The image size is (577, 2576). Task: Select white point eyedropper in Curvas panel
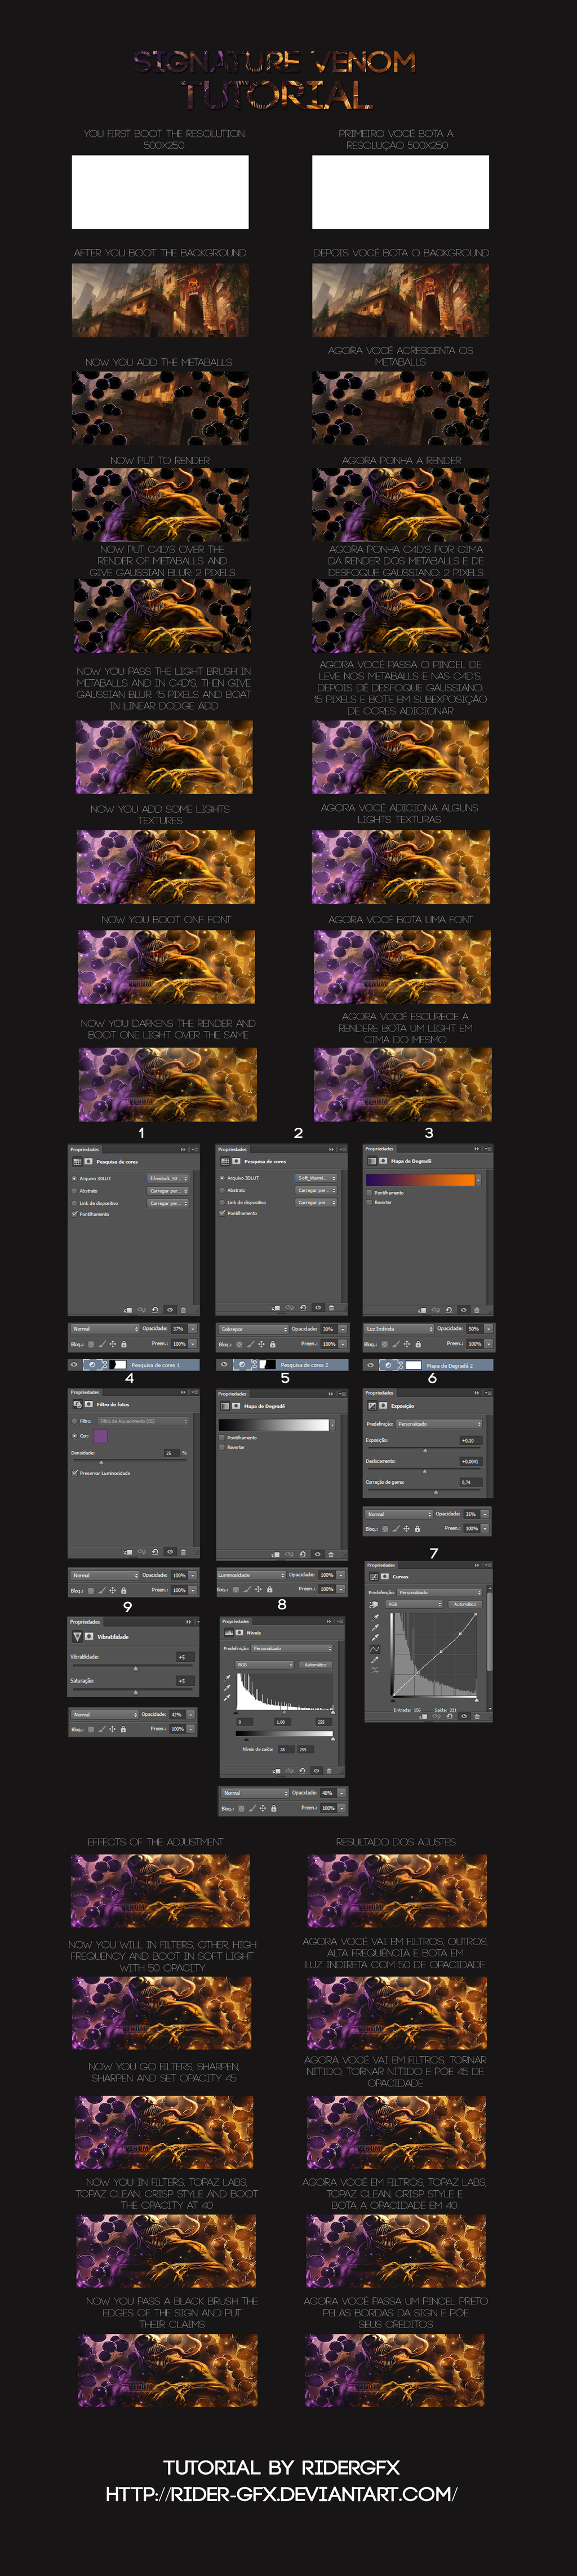click(375, 1637)
